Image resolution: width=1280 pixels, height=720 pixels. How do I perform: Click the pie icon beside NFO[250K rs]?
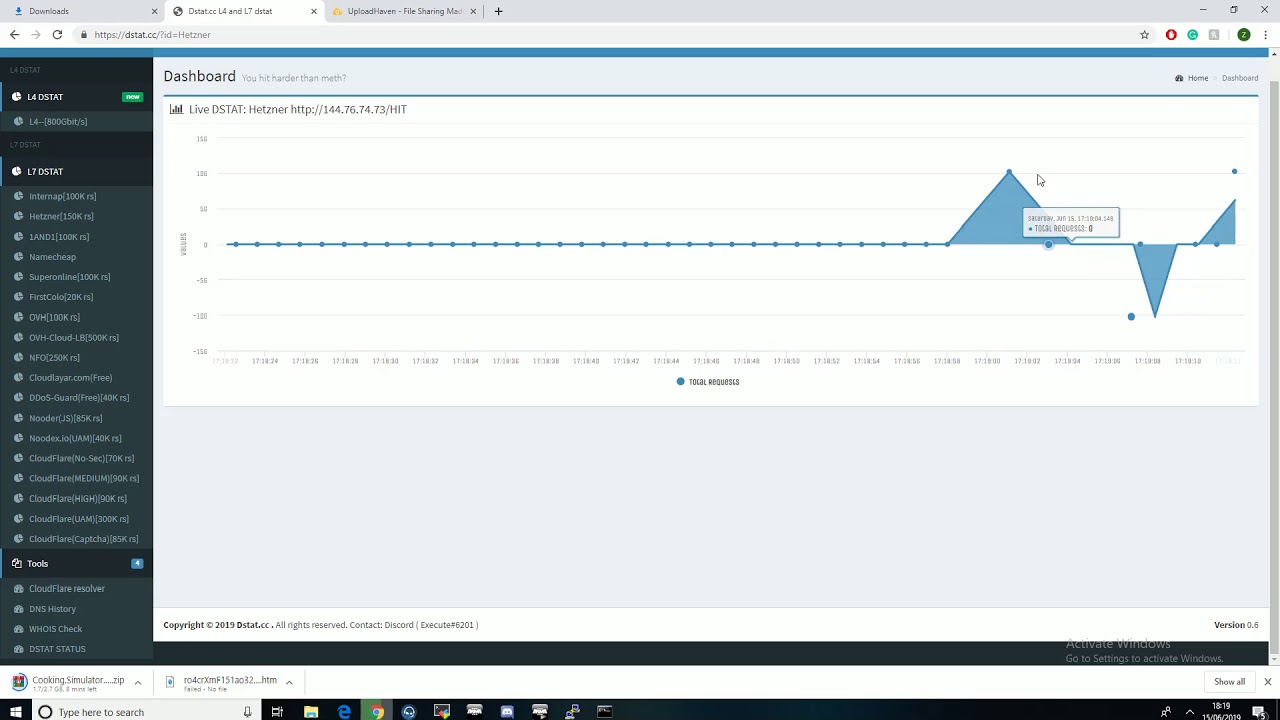click(x=19, y=358)
